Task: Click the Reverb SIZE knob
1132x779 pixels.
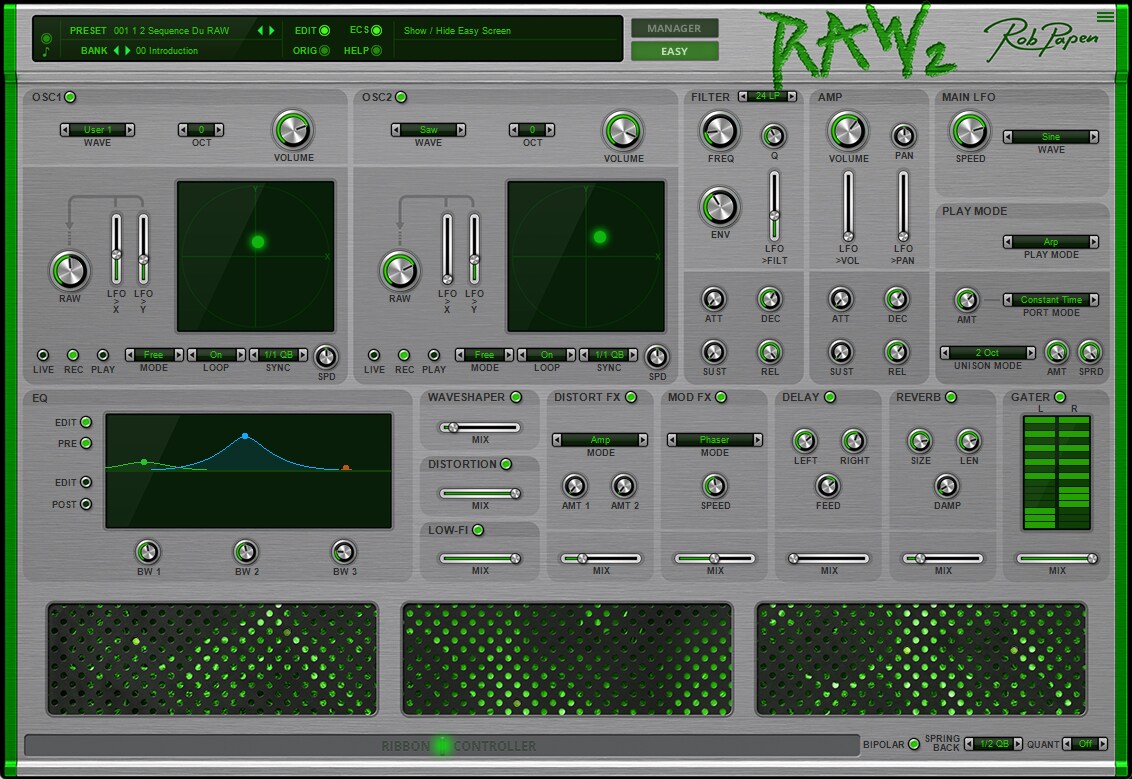Action: 920,440
